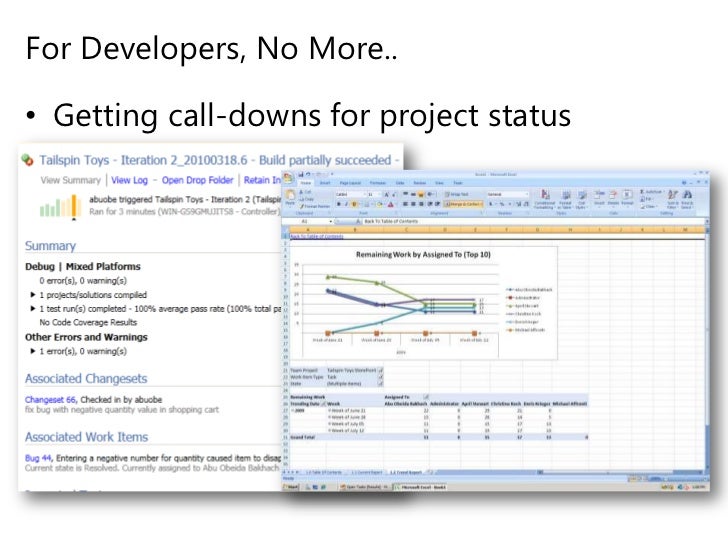
Task: Open the font name dropdown
Action: tap(365, 195)
